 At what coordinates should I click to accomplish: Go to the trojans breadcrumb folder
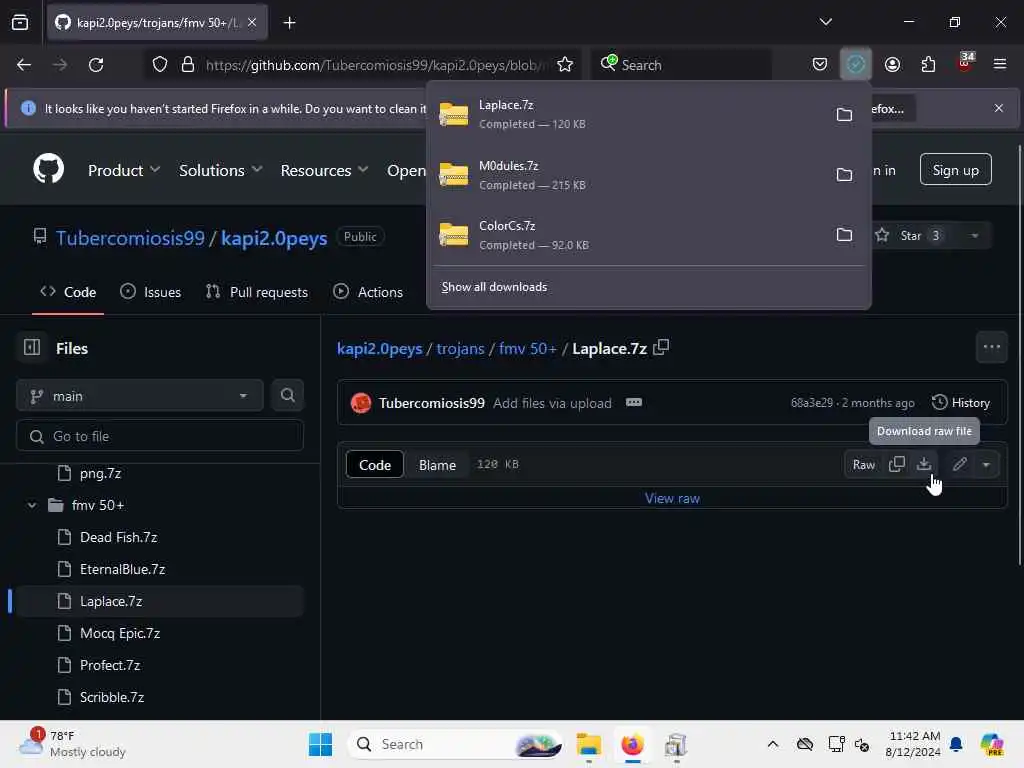tap(460, 348)
